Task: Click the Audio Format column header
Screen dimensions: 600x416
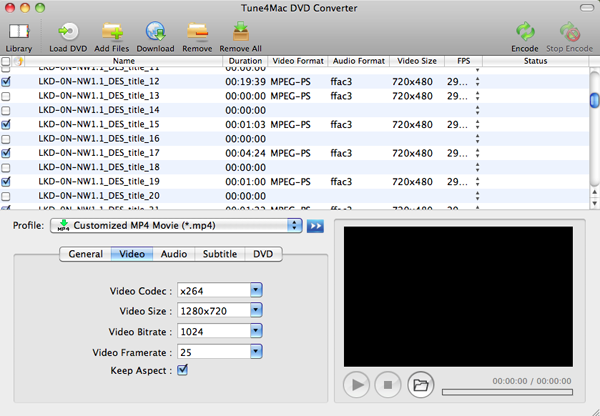Action: pyautogui.click(x=359, y=61)
